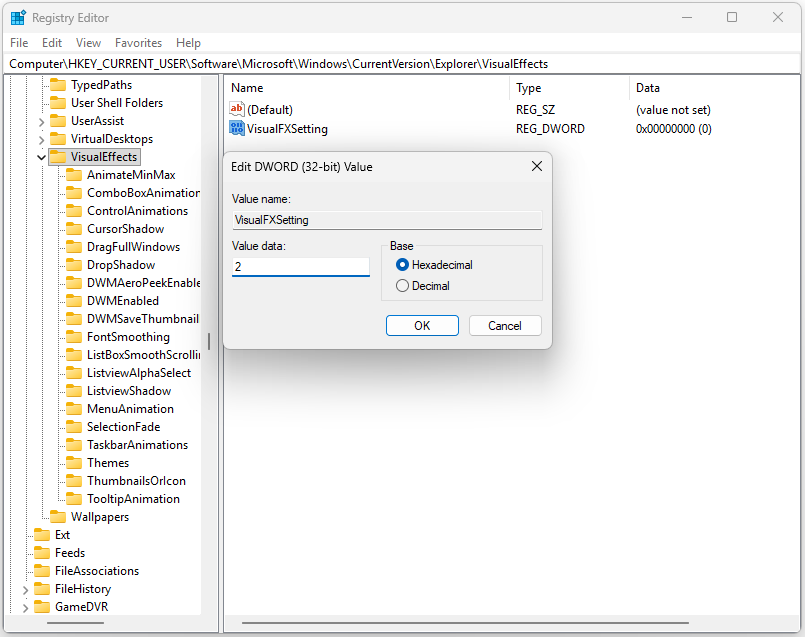Viewport: 805px width, 637px height.
Task: Select the ListBoxSmoothScrolling tree key
Action: pos(143,355)
